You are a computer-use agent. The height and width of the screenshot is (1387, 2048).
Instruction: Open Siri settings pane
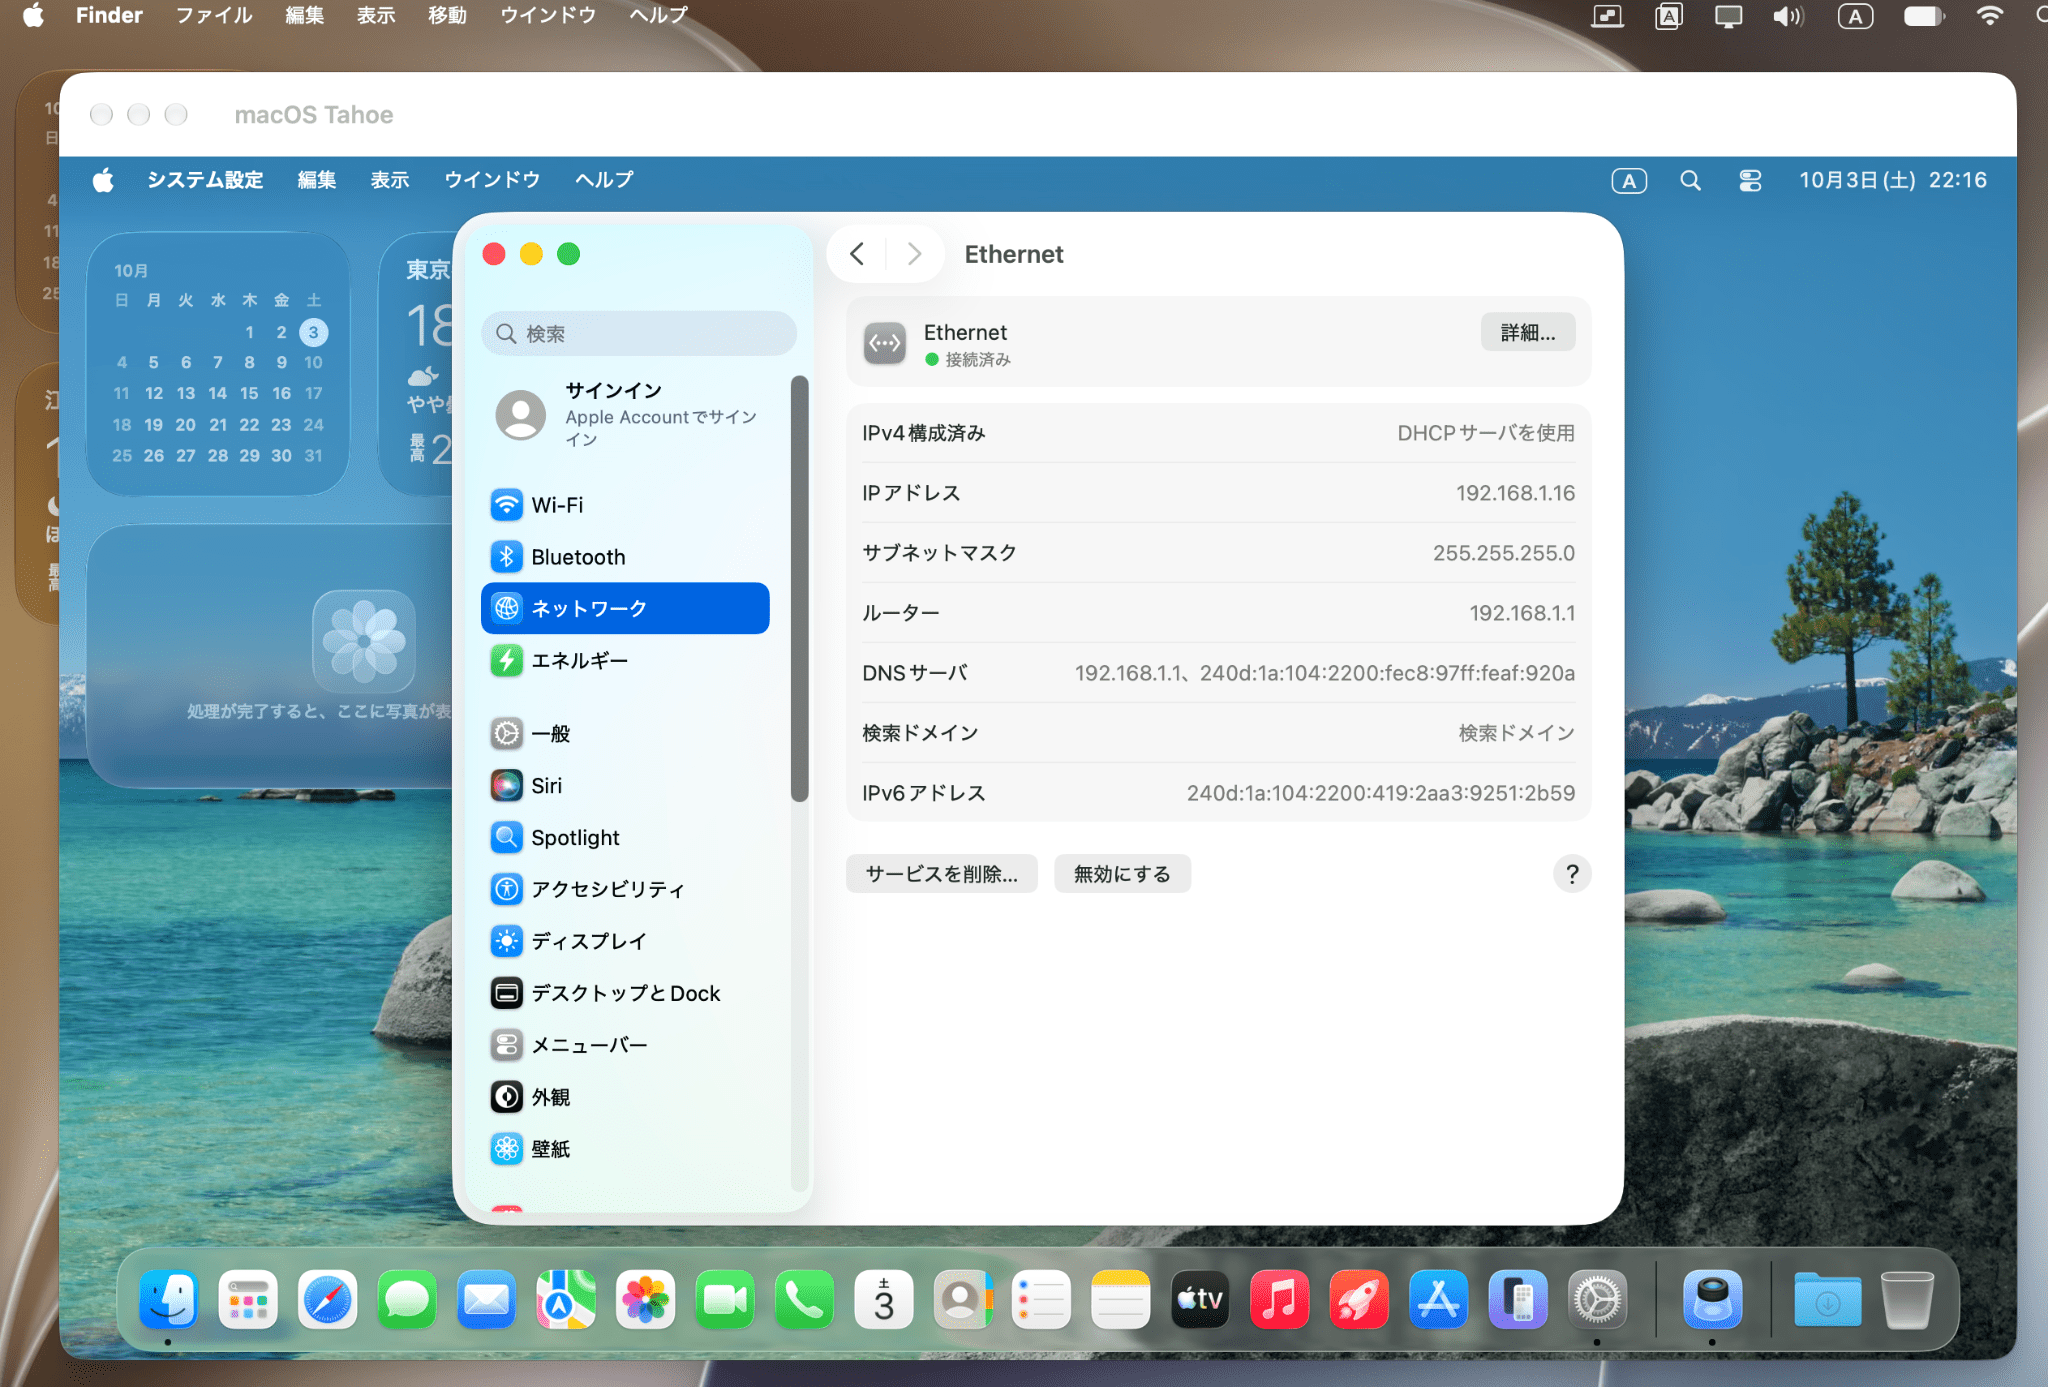pyautogui.click(x=625, y=785)
